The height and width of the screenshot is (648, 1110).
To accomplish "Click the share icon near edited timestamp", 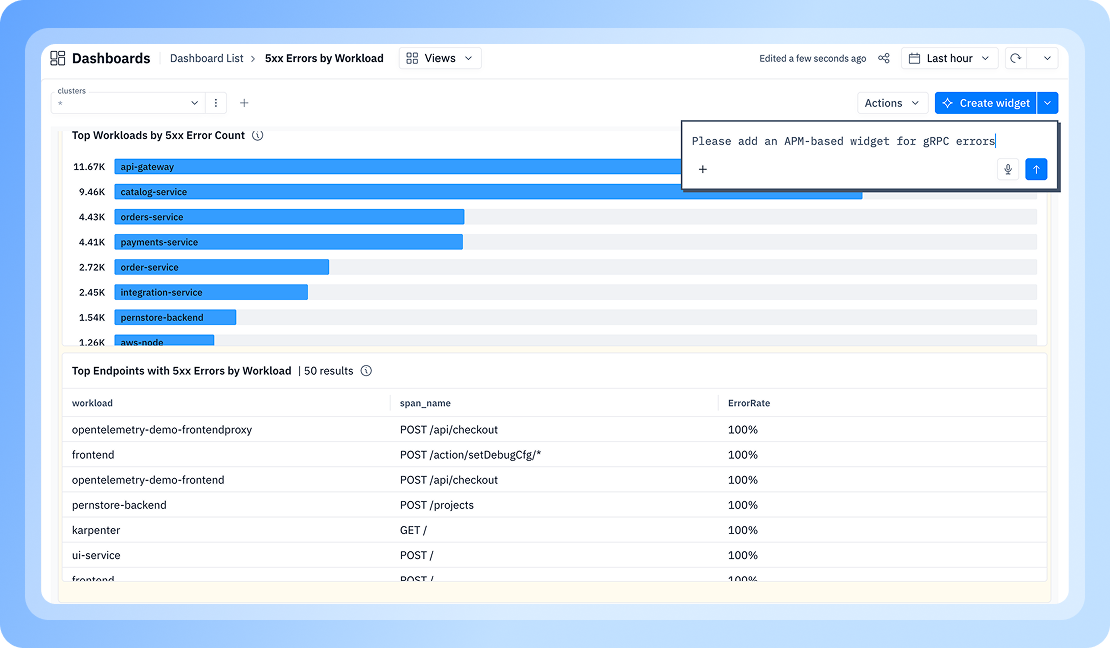I will point(883,58).
